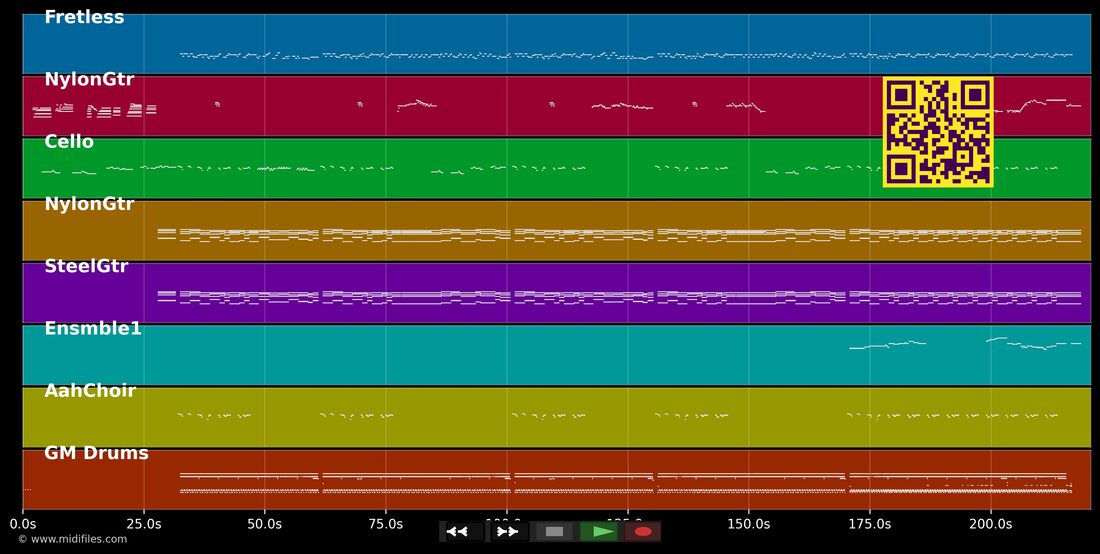The width and height of the screenshot is (1100, 554).
Task: Select the SteelGtr track label
Action: (86, 266)
